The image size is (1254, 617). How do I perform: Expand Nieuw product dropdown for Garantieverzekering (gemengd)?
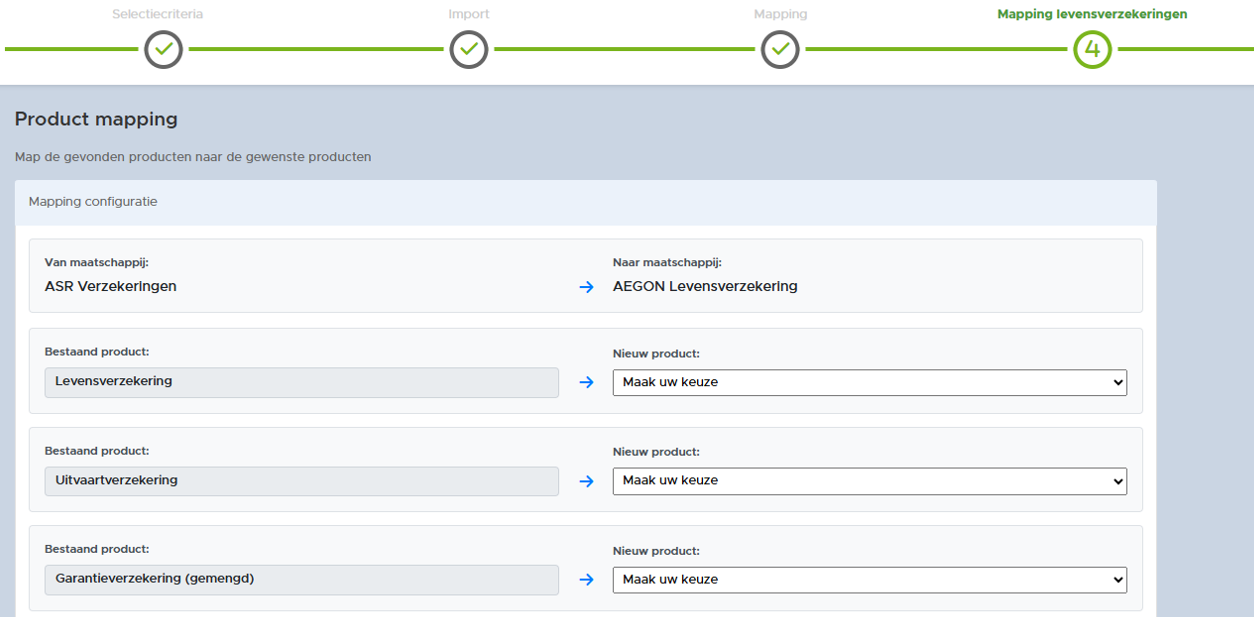(869, 579)
